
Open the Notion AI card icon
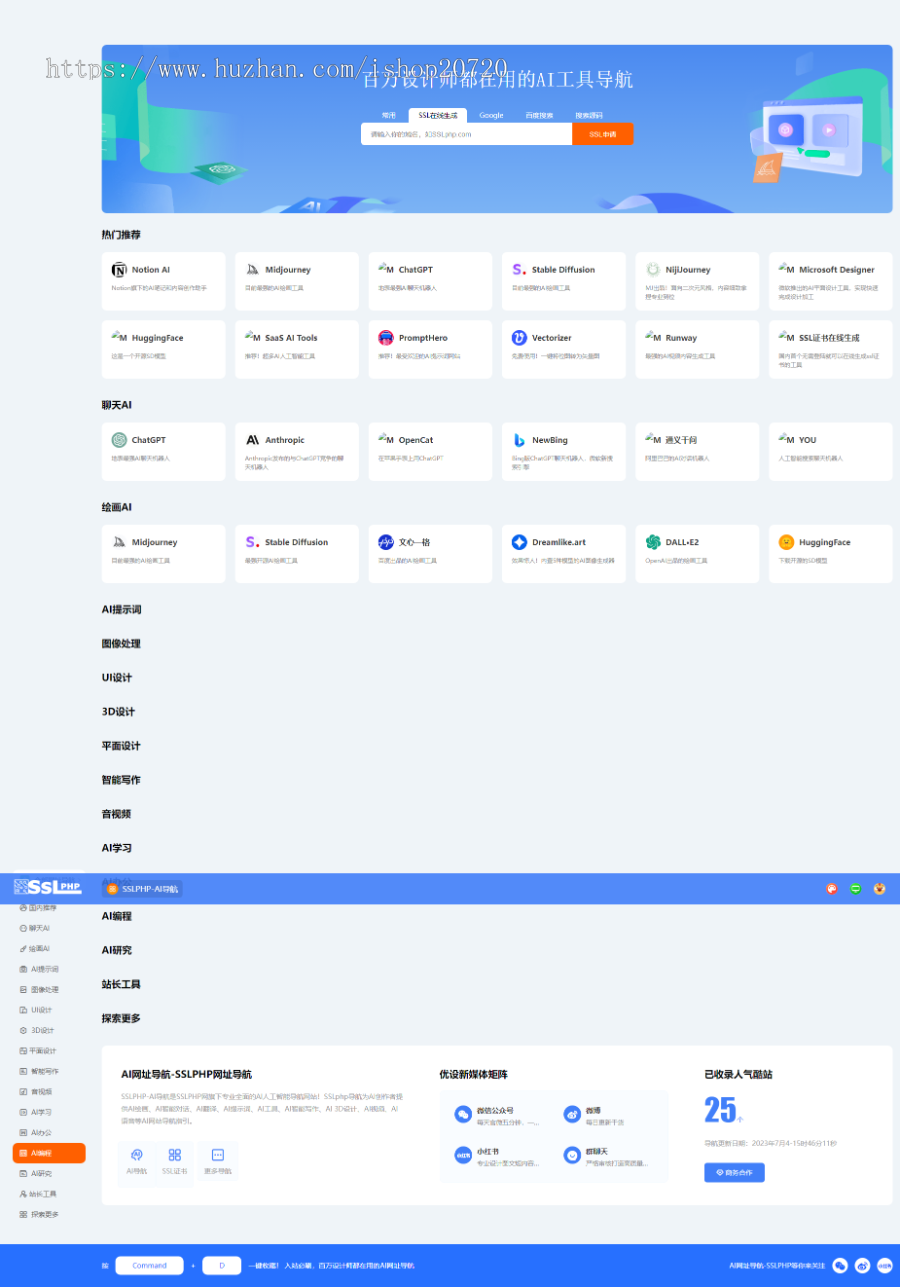click(x=119, y=270)
